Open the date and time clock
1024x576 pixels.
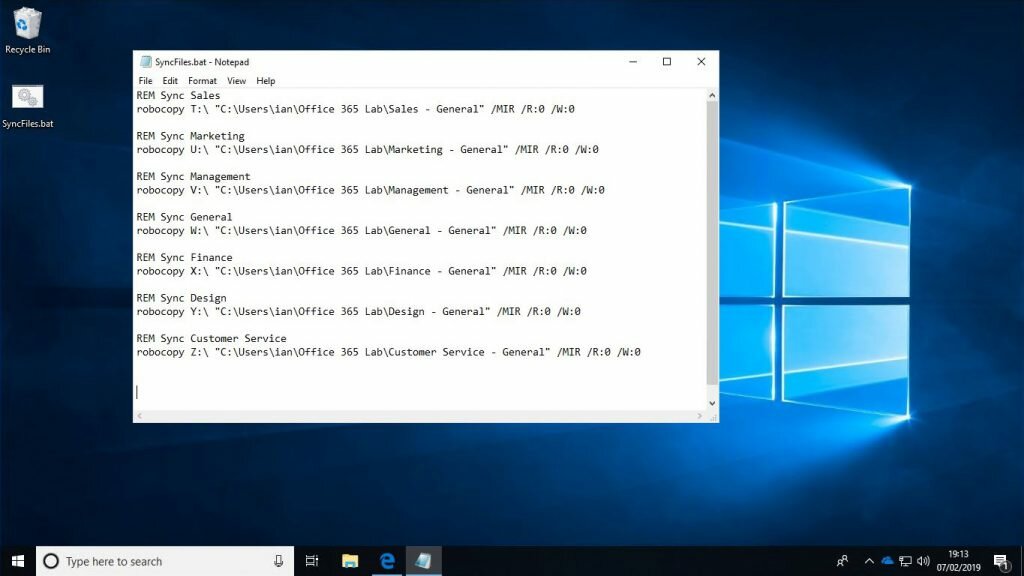click(x=959, y=561)
